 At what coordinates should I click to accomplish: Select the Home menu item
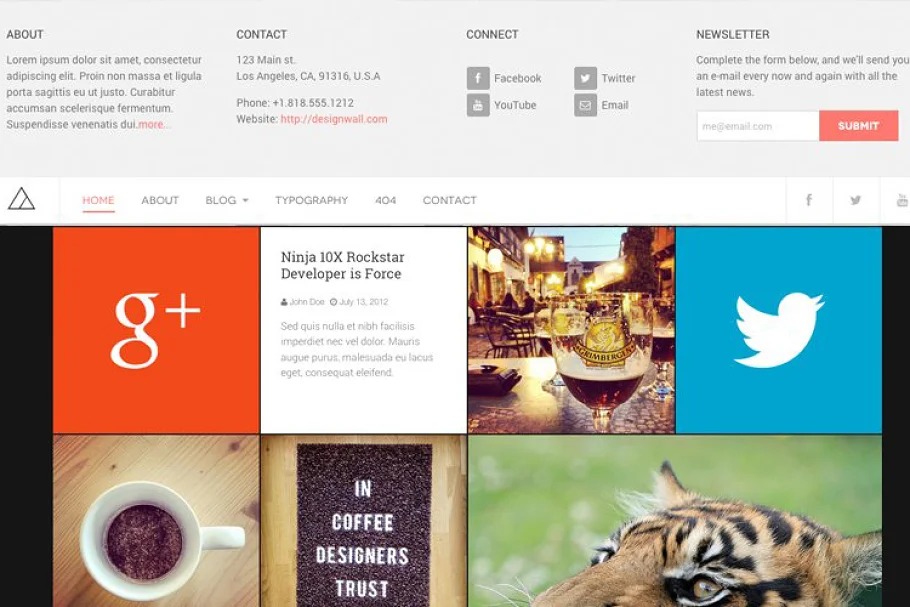coord(98,200)
